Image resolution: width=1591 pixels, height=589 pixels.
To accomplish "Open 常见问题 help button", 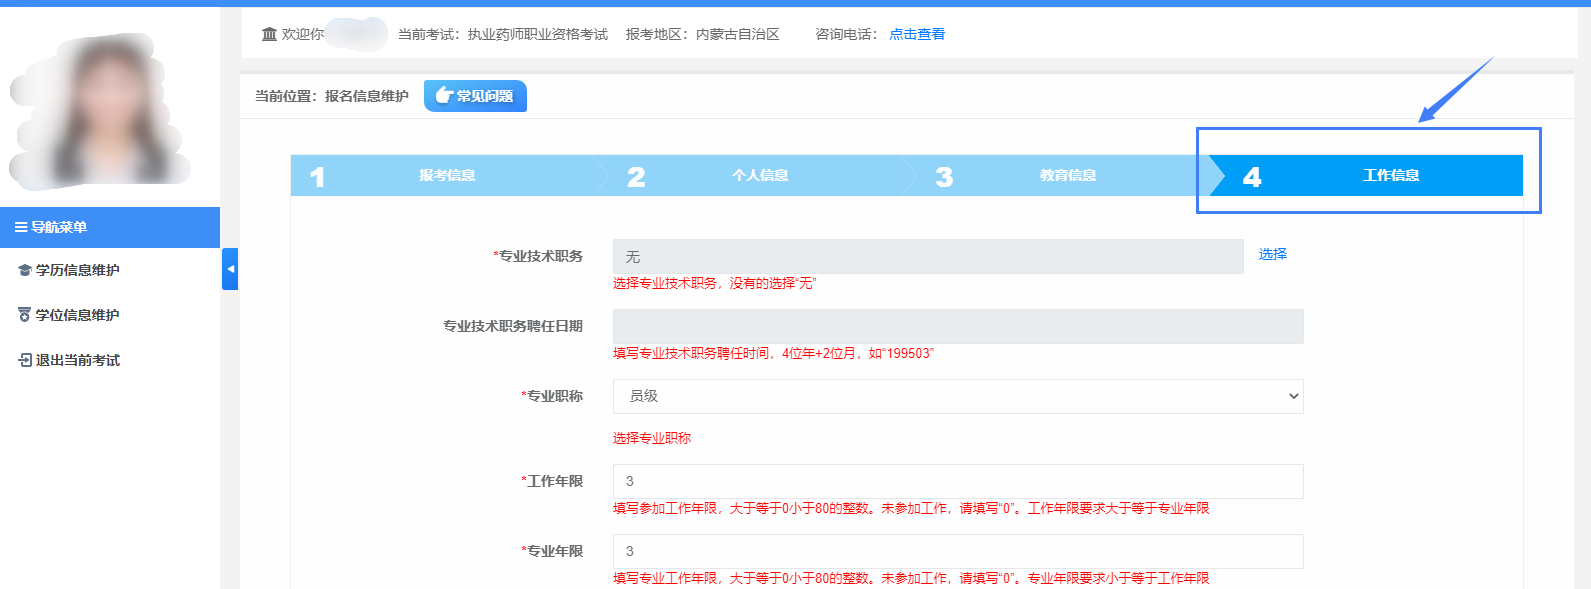I will click(x=475, y=96).
